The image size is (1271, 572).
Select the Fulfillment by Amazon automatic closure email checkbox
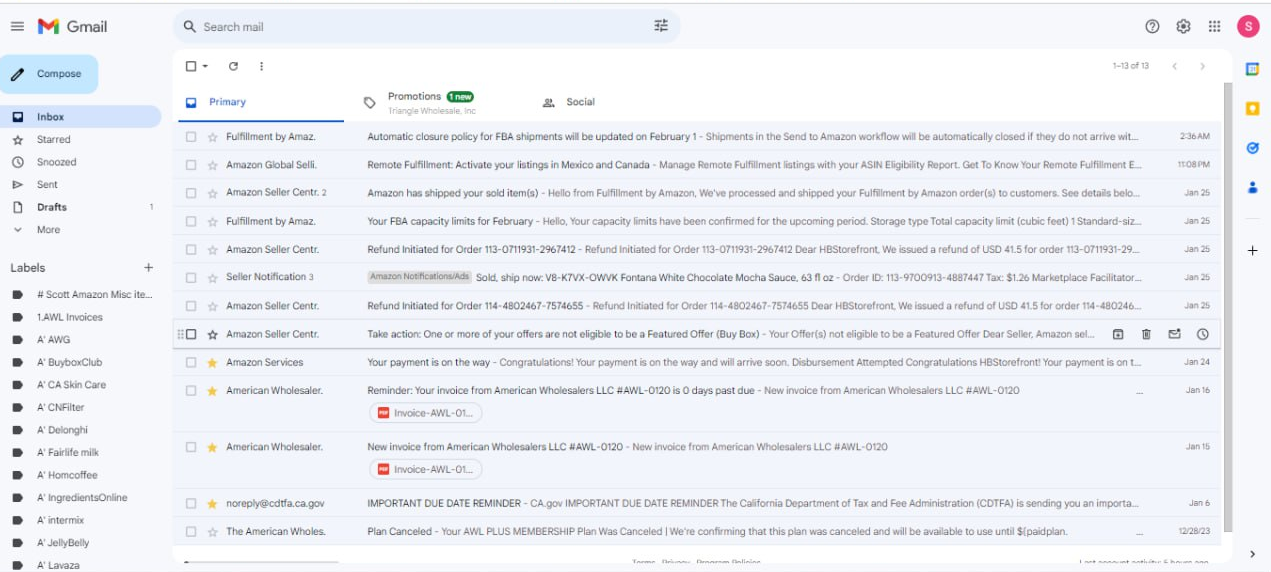click(191, 137)
